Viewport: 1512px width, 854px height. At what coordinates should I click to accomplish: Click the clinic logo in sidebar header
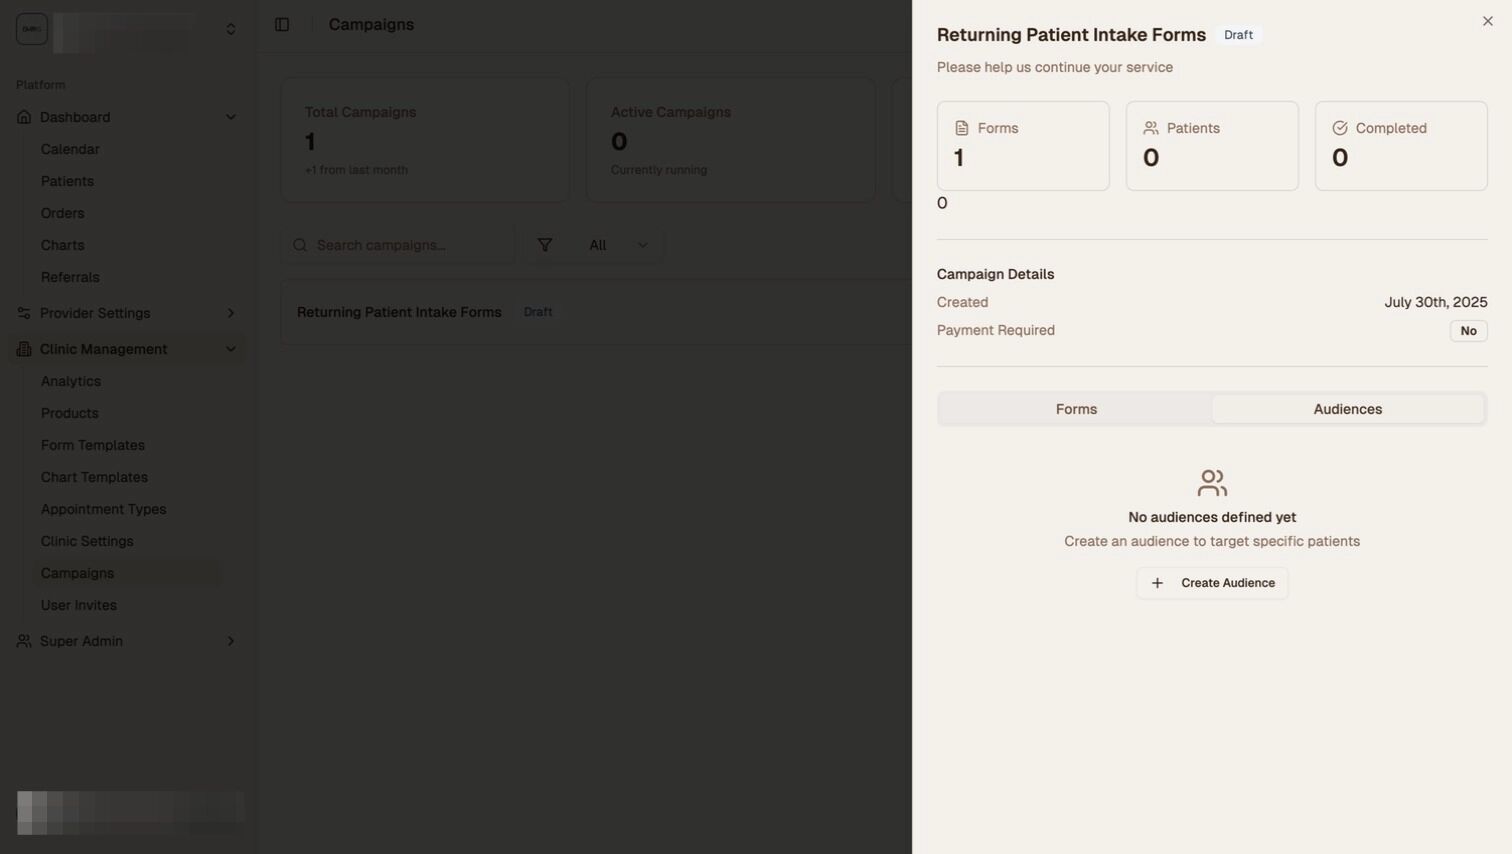coord(32,29)
